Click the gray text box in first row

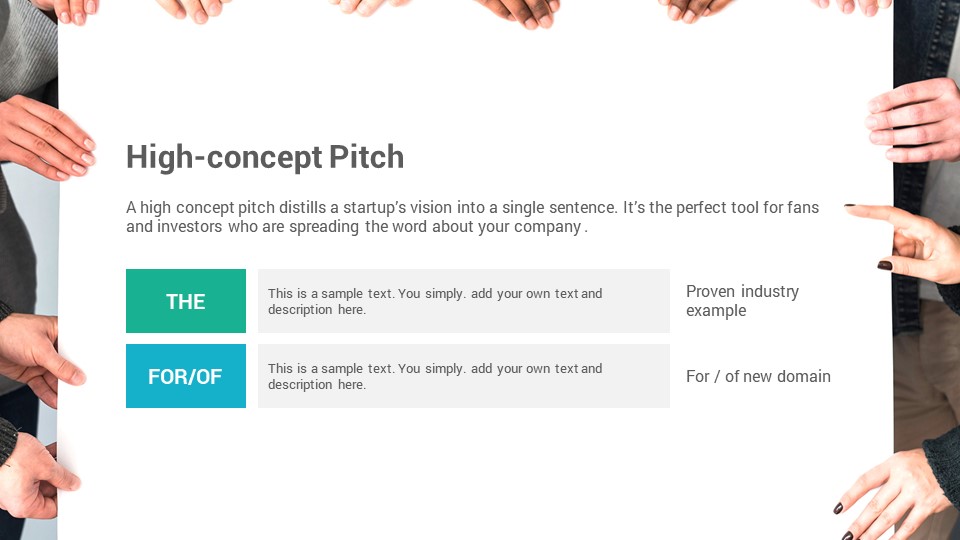(463, 301)
